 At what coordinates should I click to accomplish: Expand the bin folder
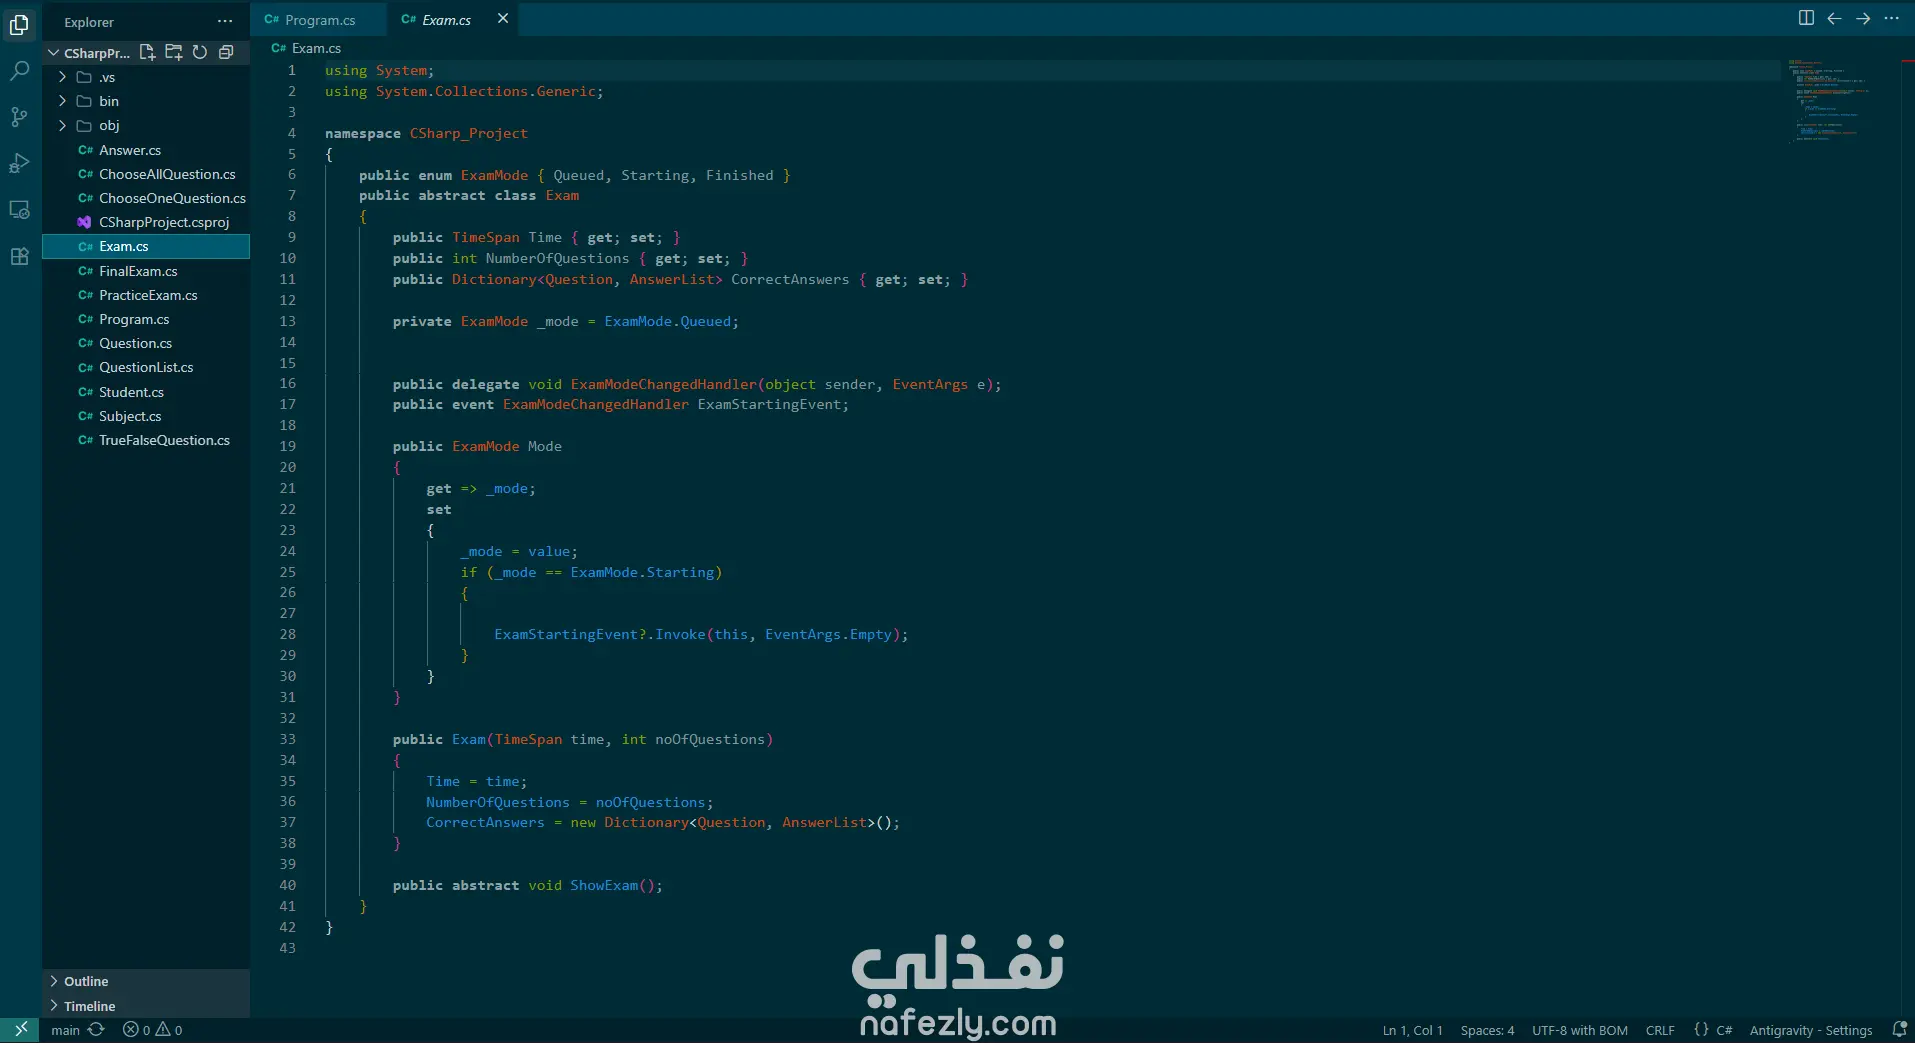(x=146, y=101)
